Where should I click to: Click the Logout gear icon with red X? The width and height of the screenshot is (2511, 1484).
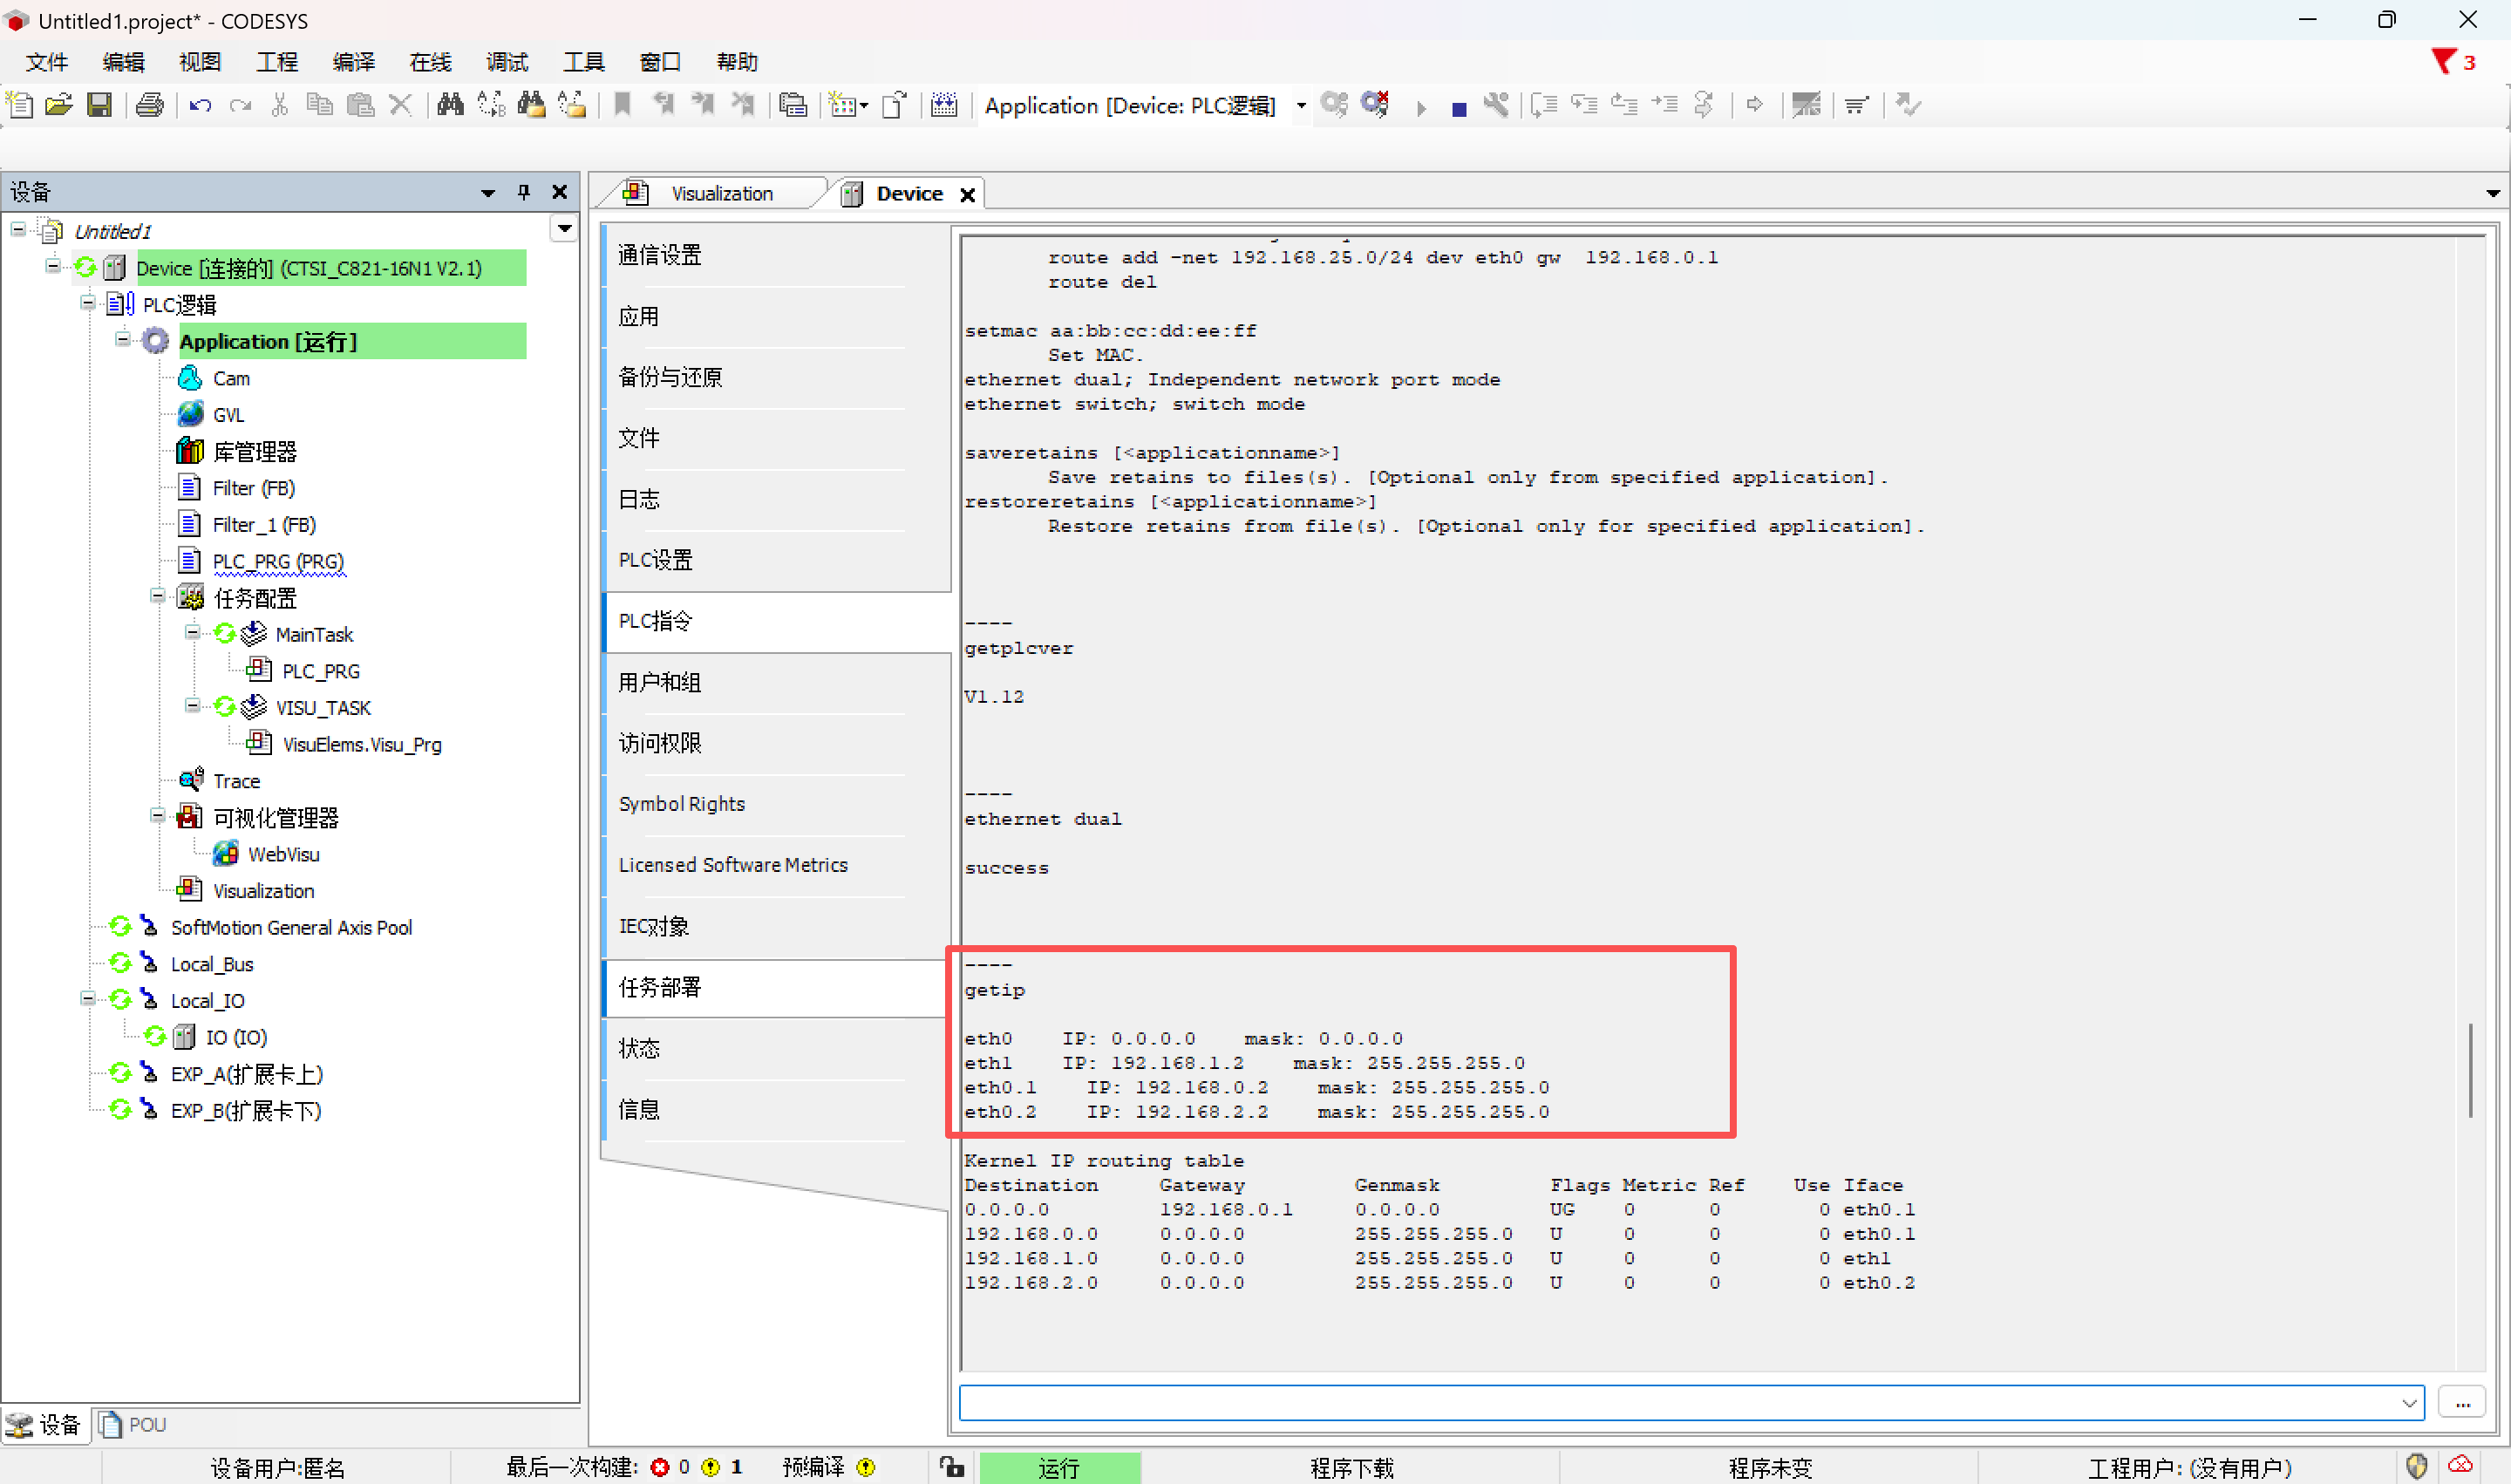[x=1375, y=105]
